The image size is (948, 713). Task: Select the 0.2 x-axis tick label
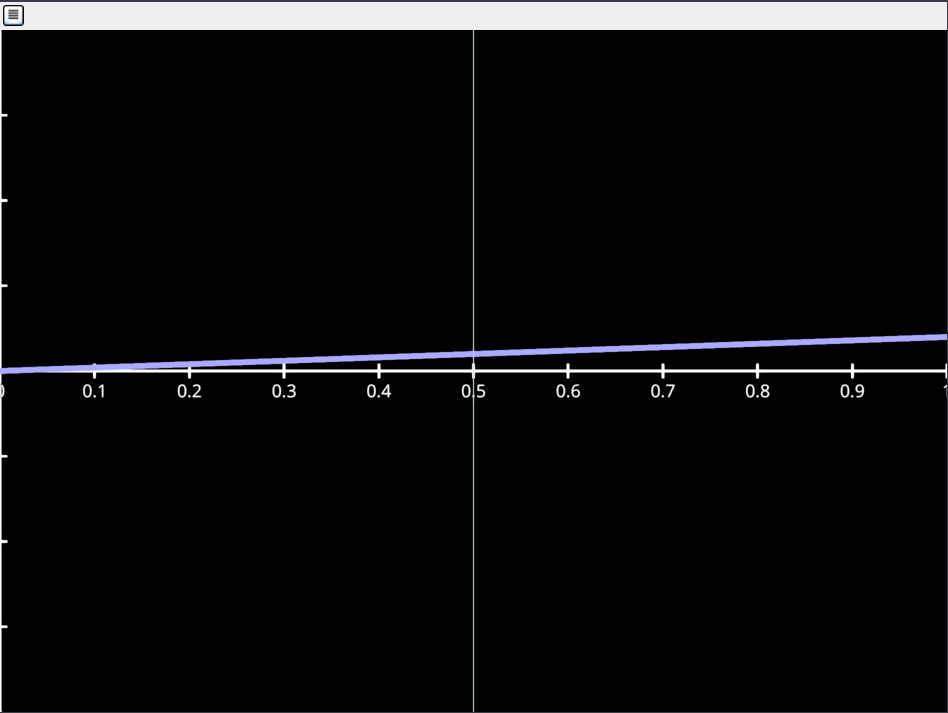(189, 391)
